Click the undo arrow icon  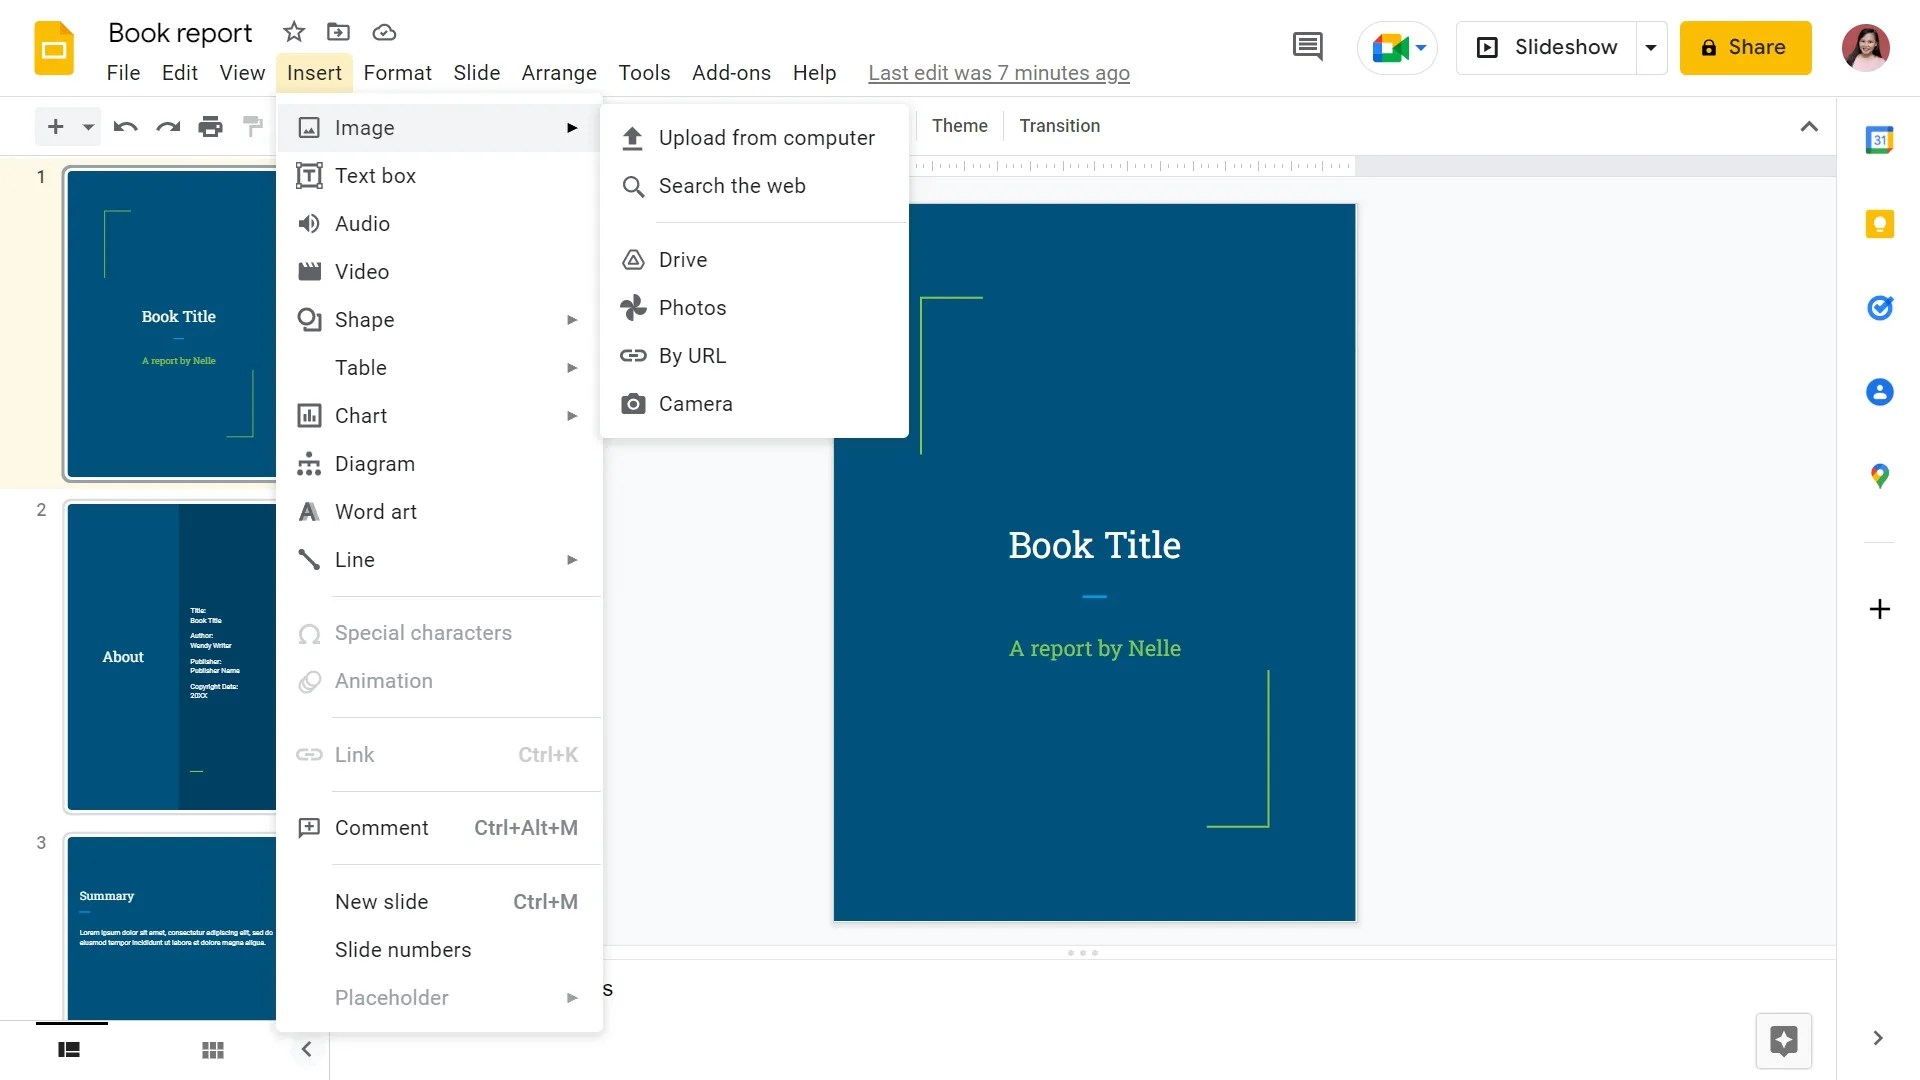(x=125, y=126)
